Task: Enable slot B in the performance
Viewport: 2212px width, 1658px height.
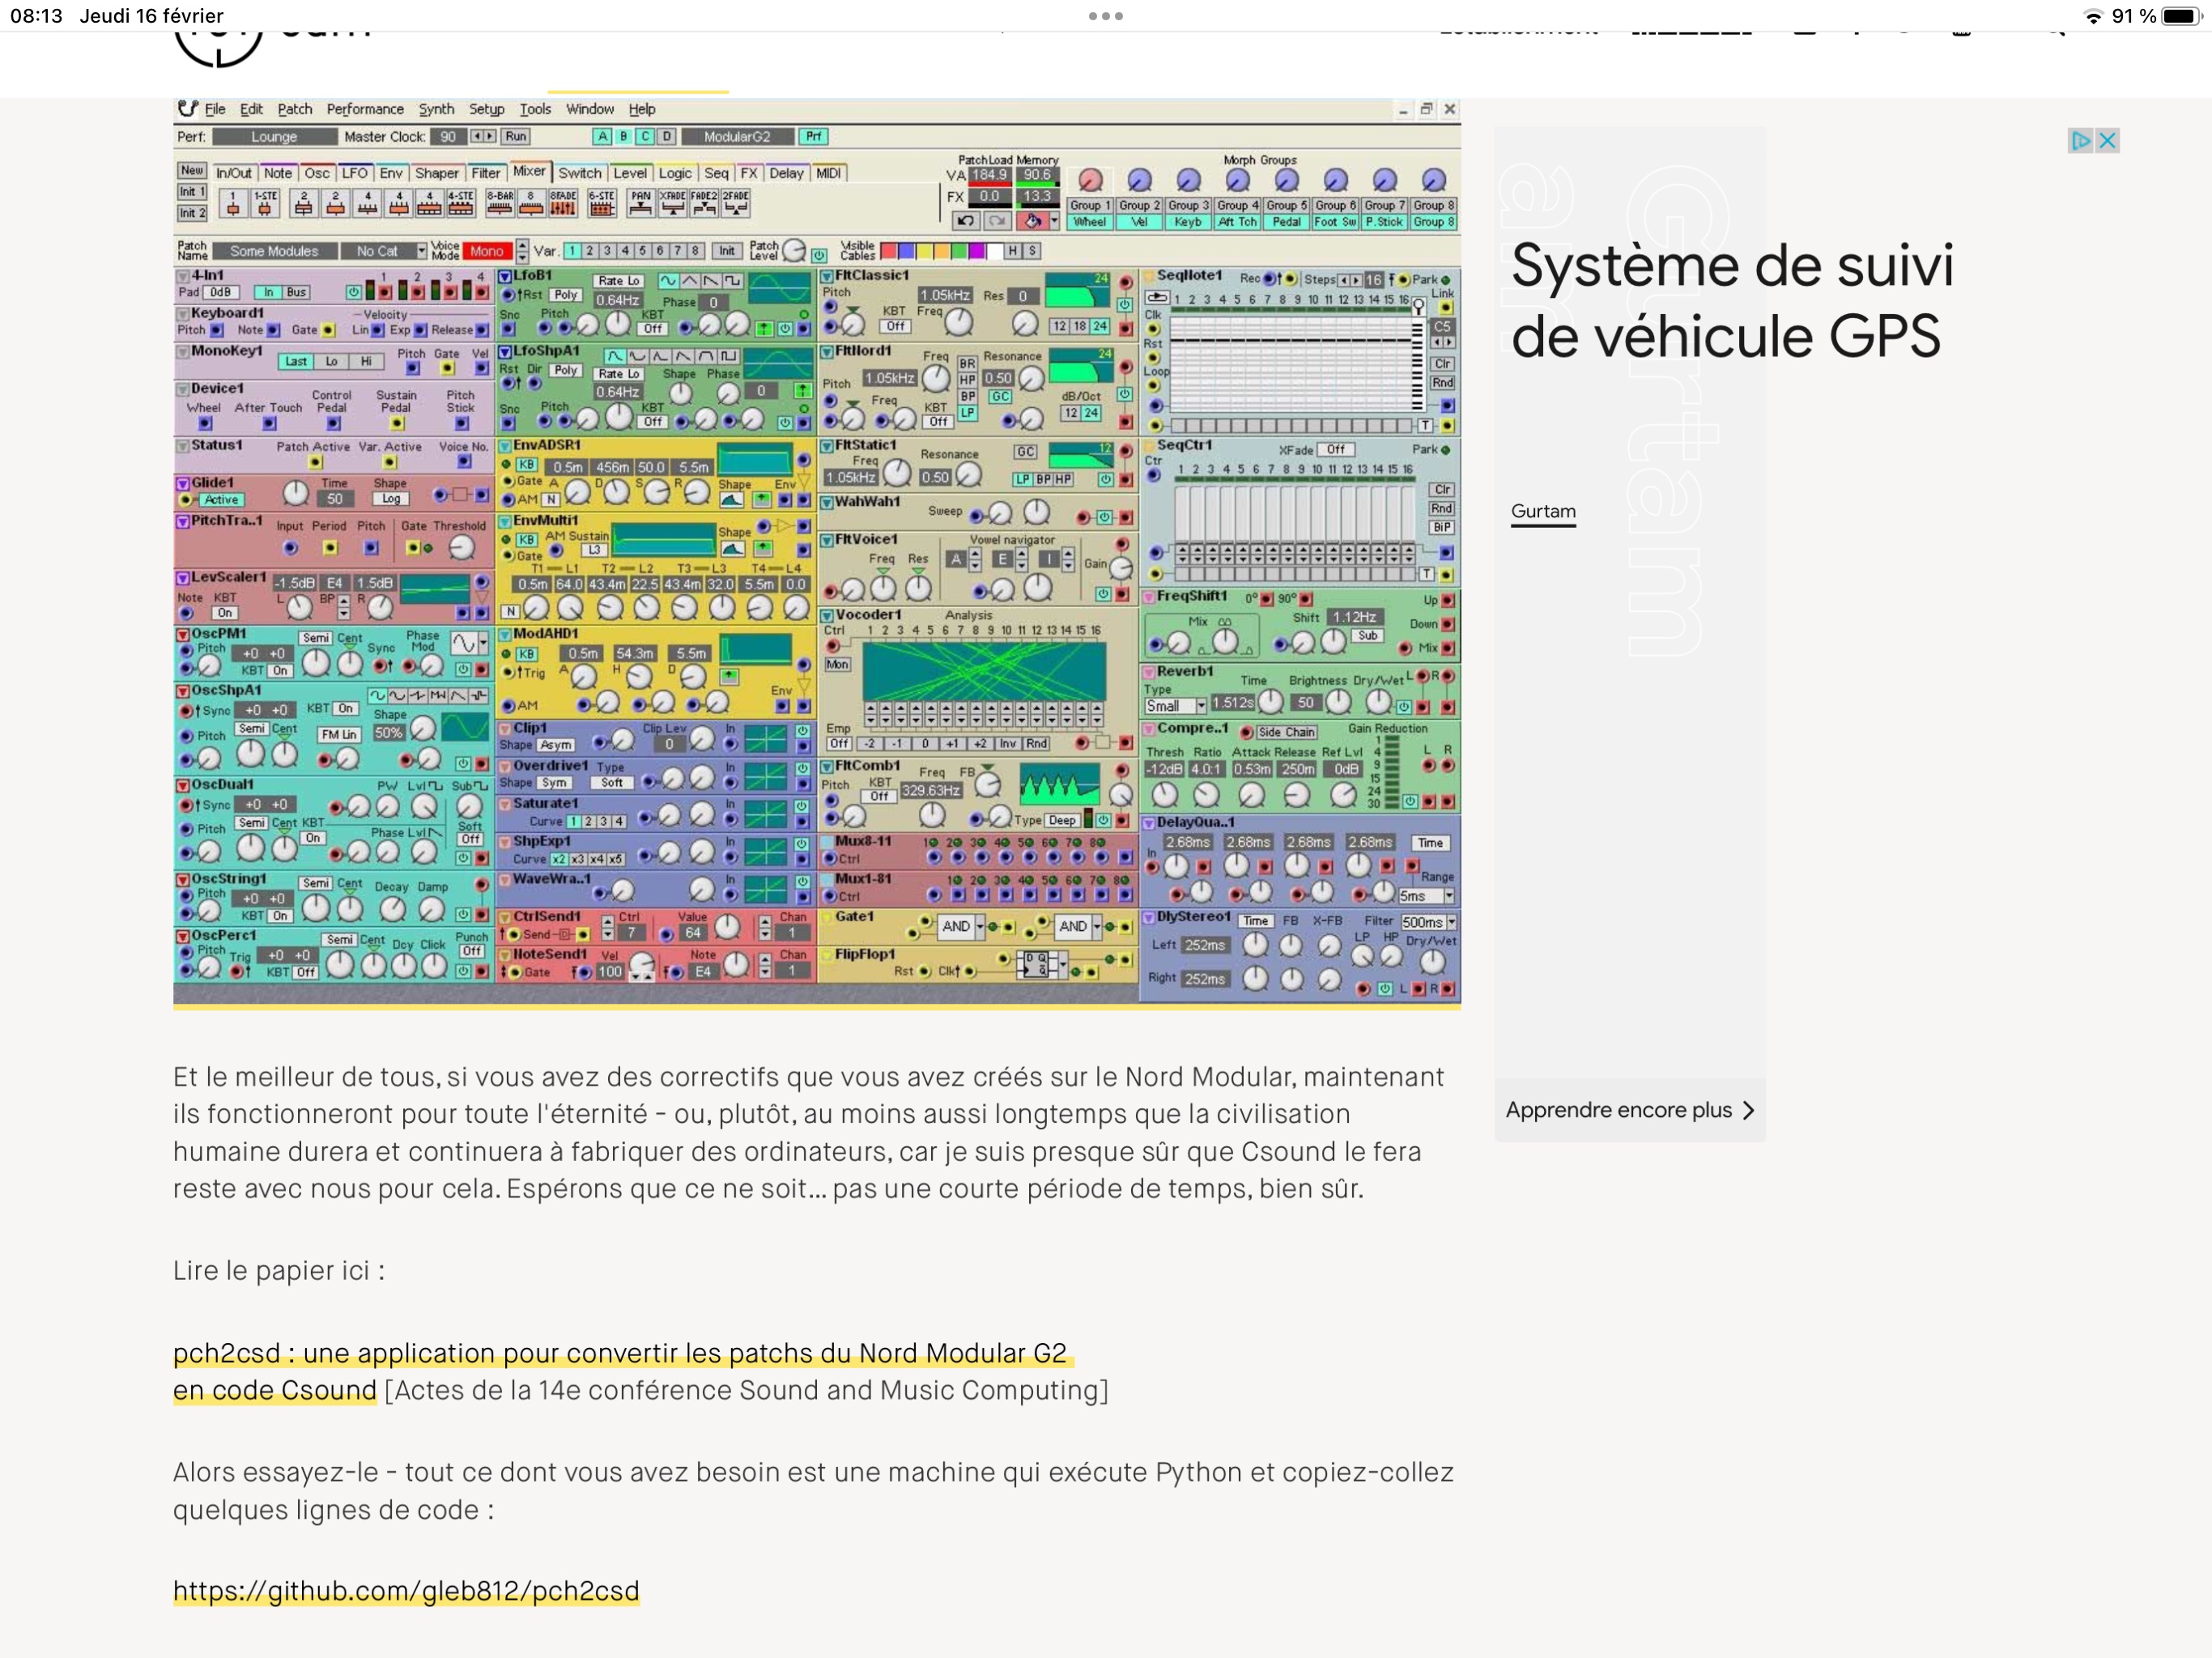Action: tap(623, 137)
